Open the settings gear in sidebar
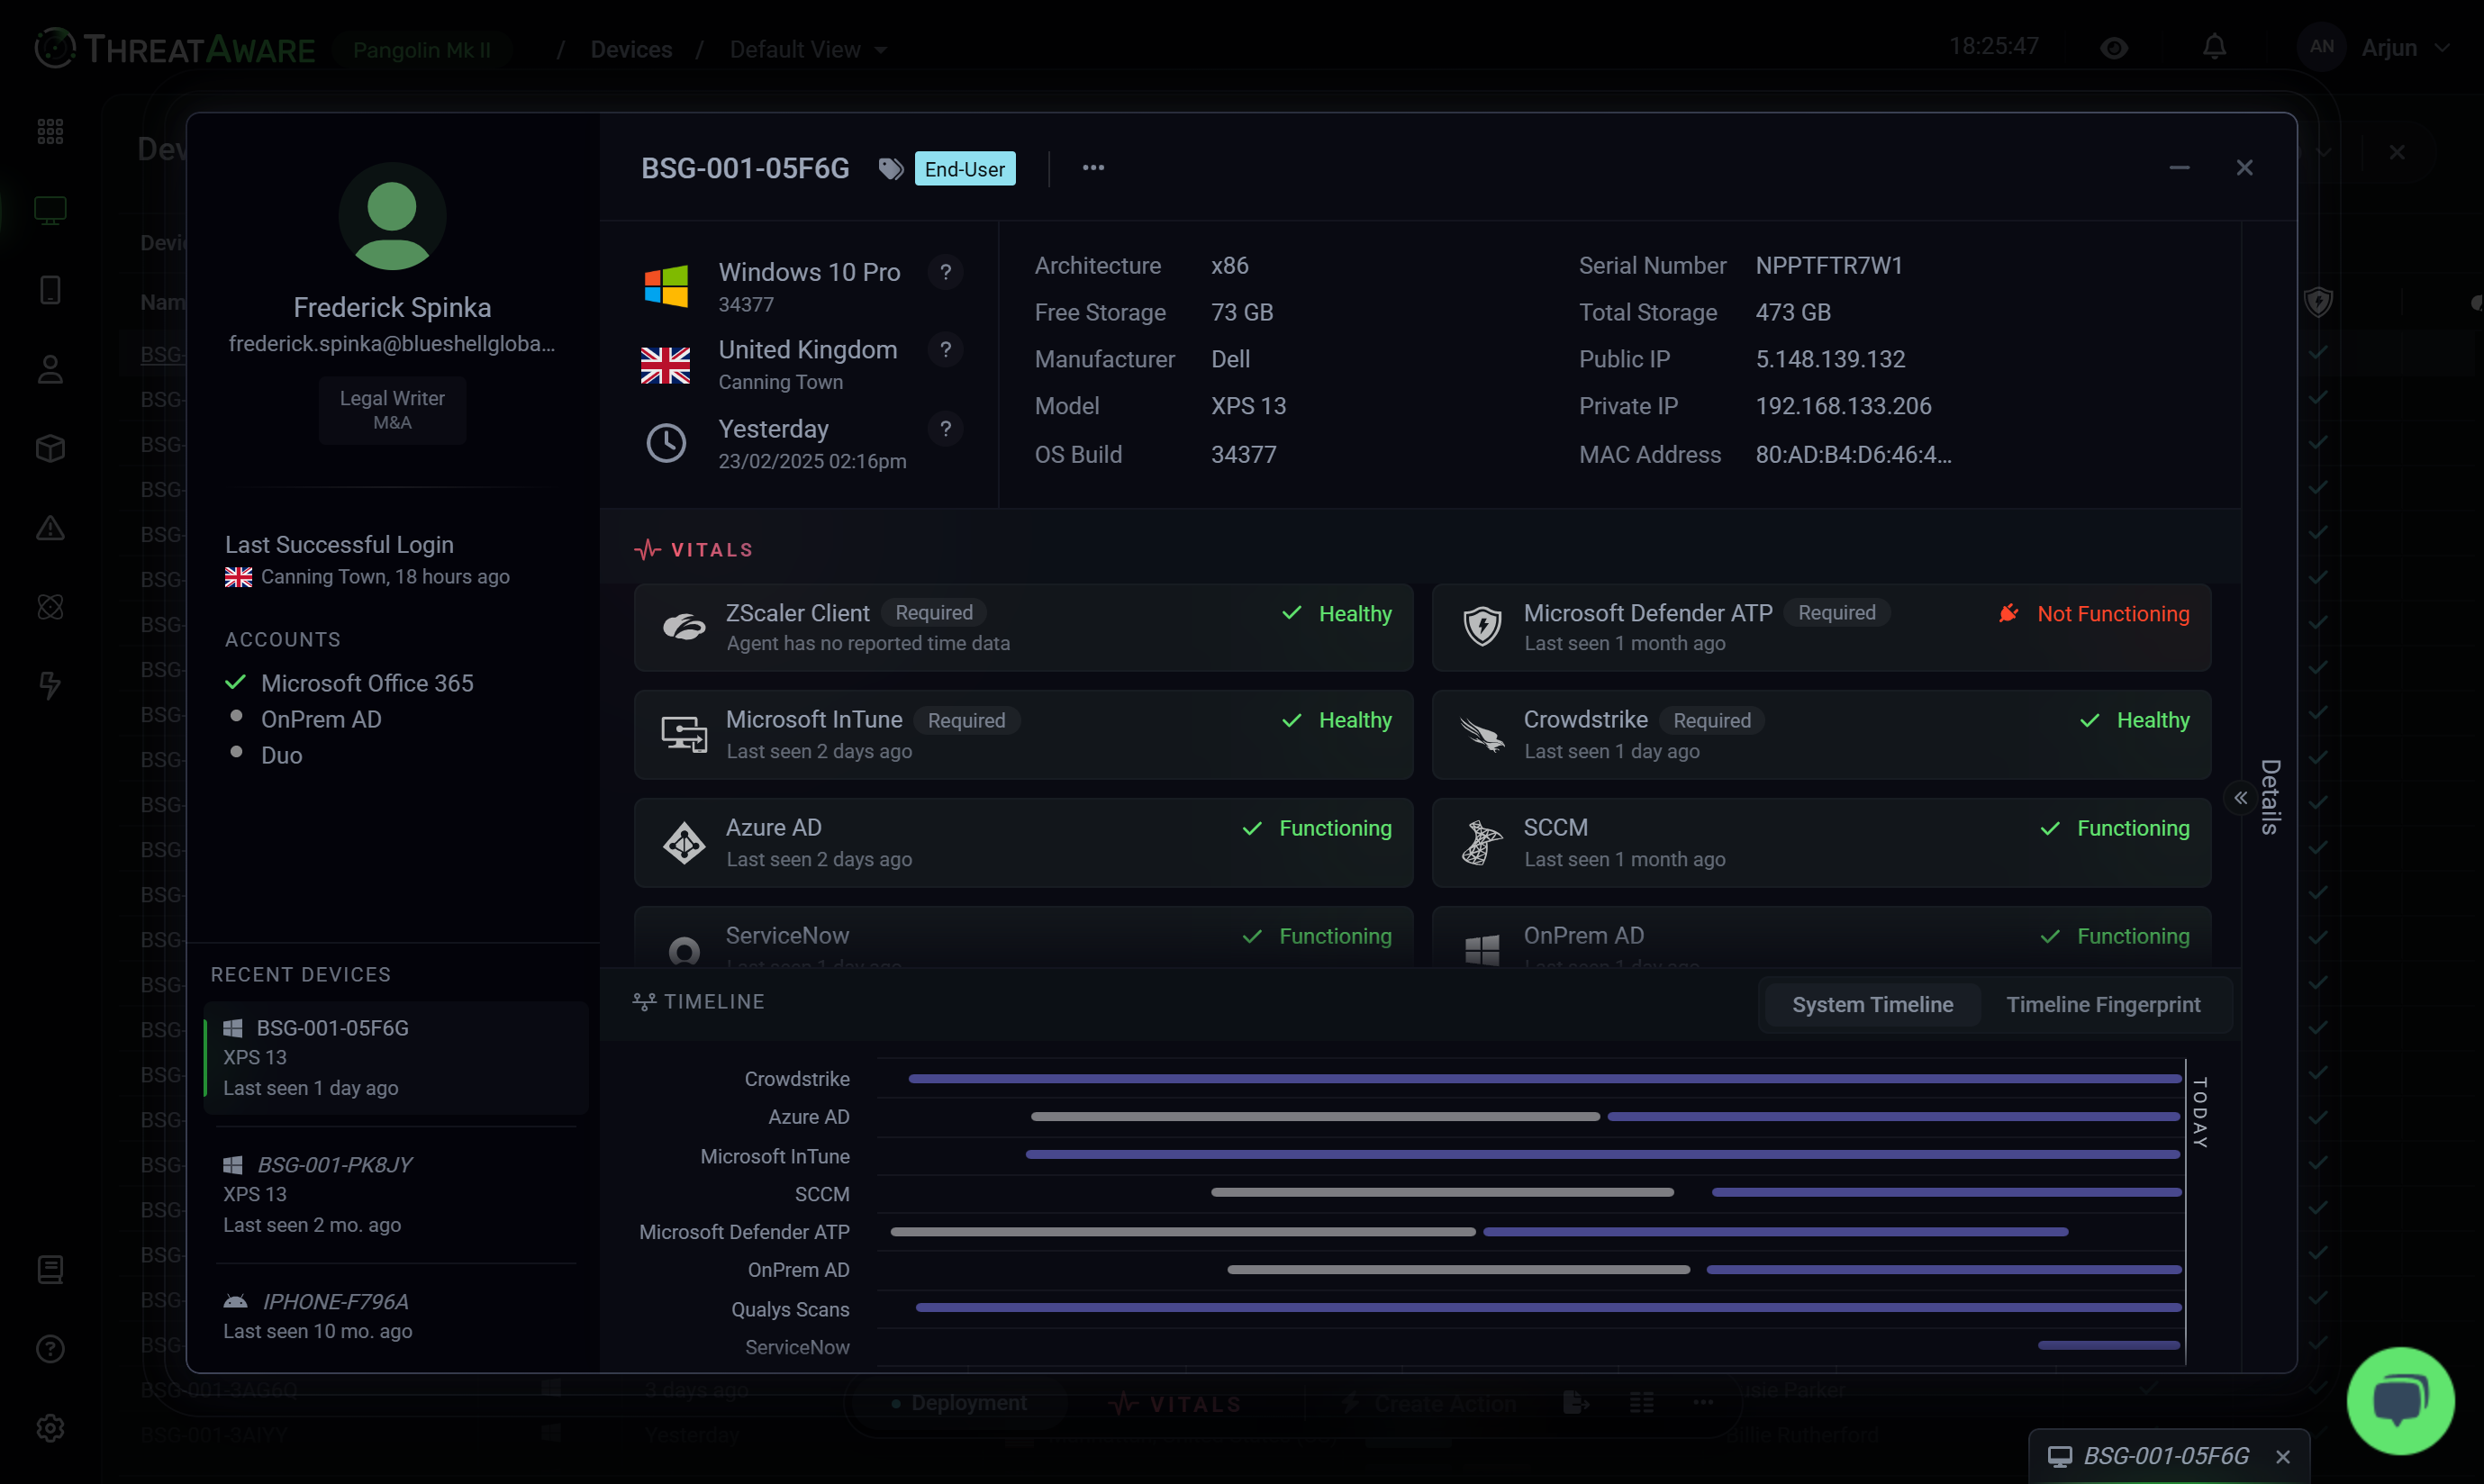The height and width of the screenshot is (1484, 2484). (50, 1428)
